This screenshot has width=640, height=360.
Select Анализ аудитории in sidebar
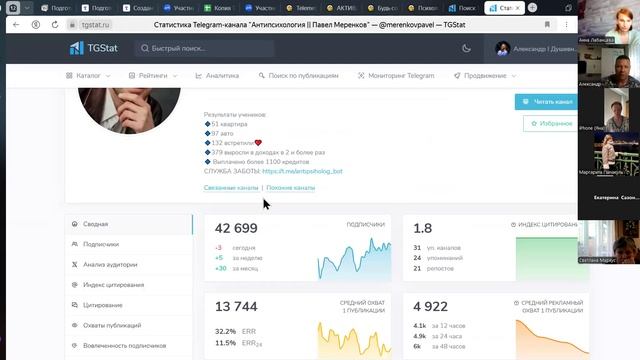[x=129, y=264]
